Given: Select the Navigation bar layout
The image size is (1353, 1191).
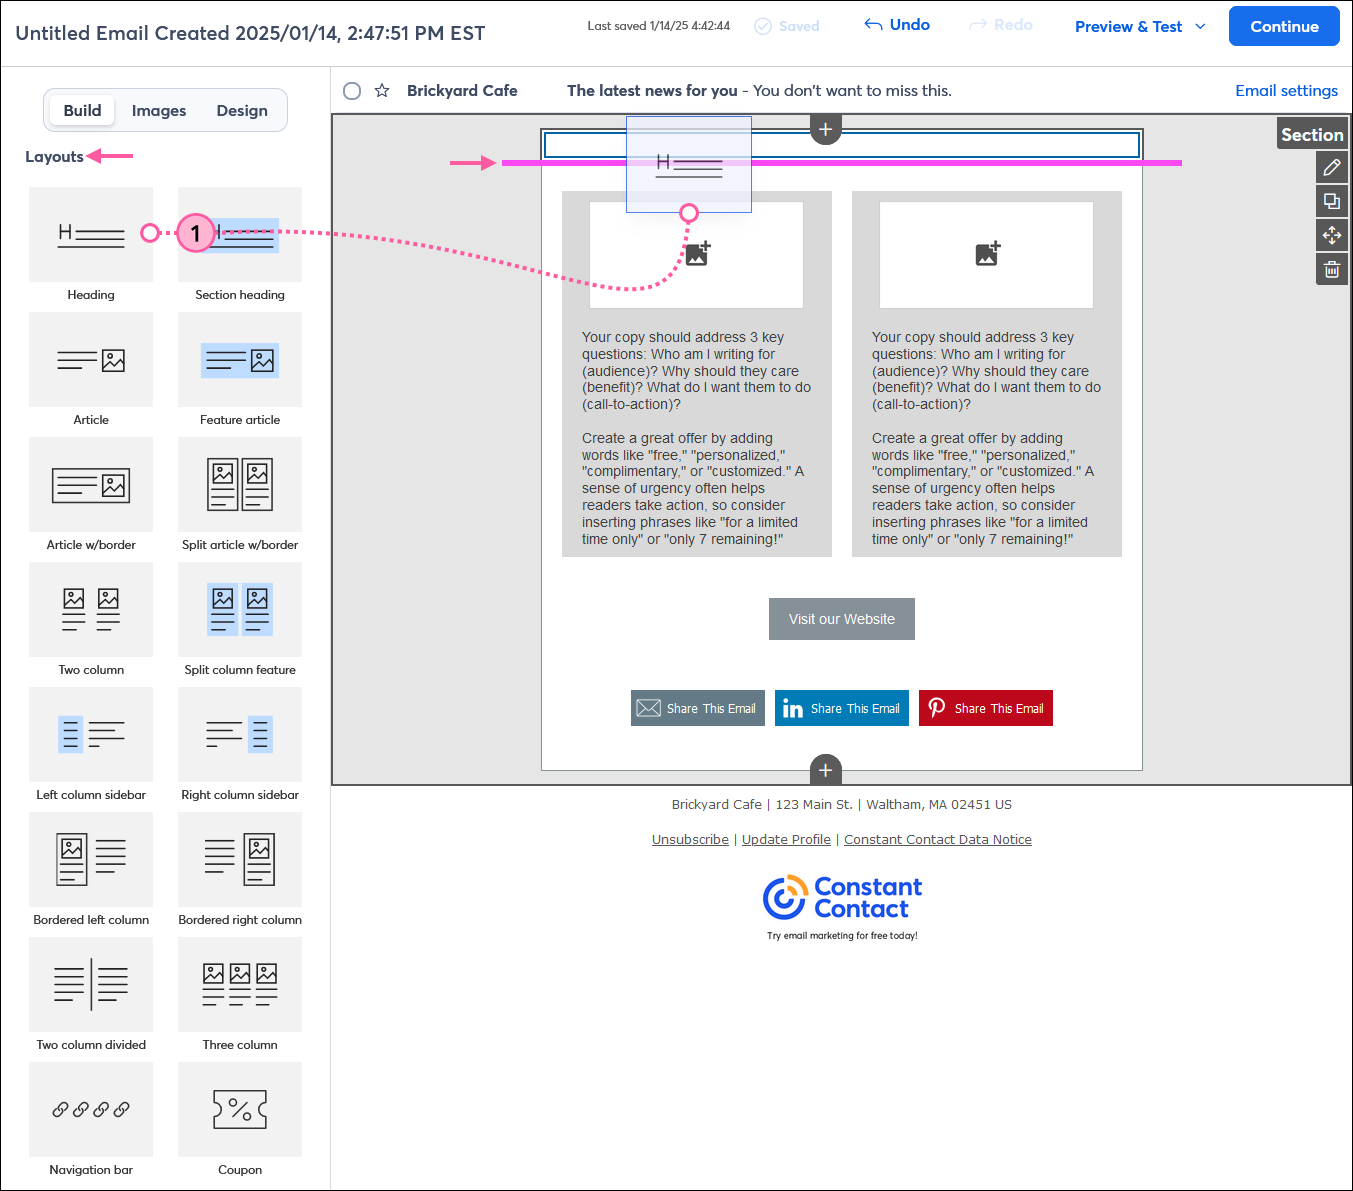Looking at the screenshot, I should point(91,1110).
